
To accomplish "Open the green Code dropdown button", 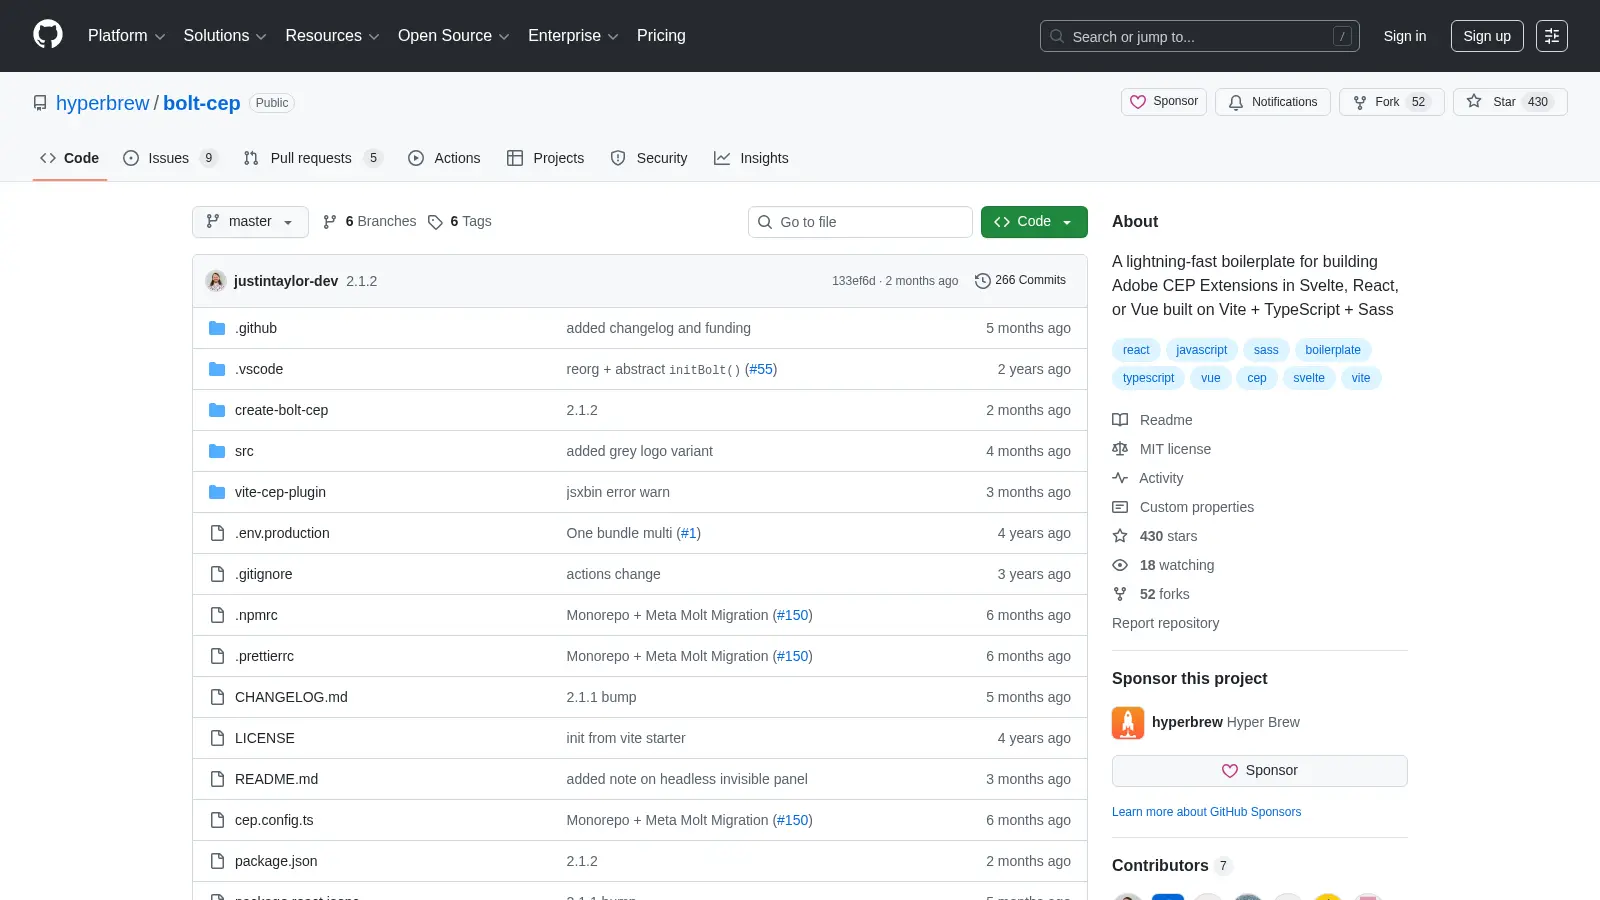I will pos(1034,222).
